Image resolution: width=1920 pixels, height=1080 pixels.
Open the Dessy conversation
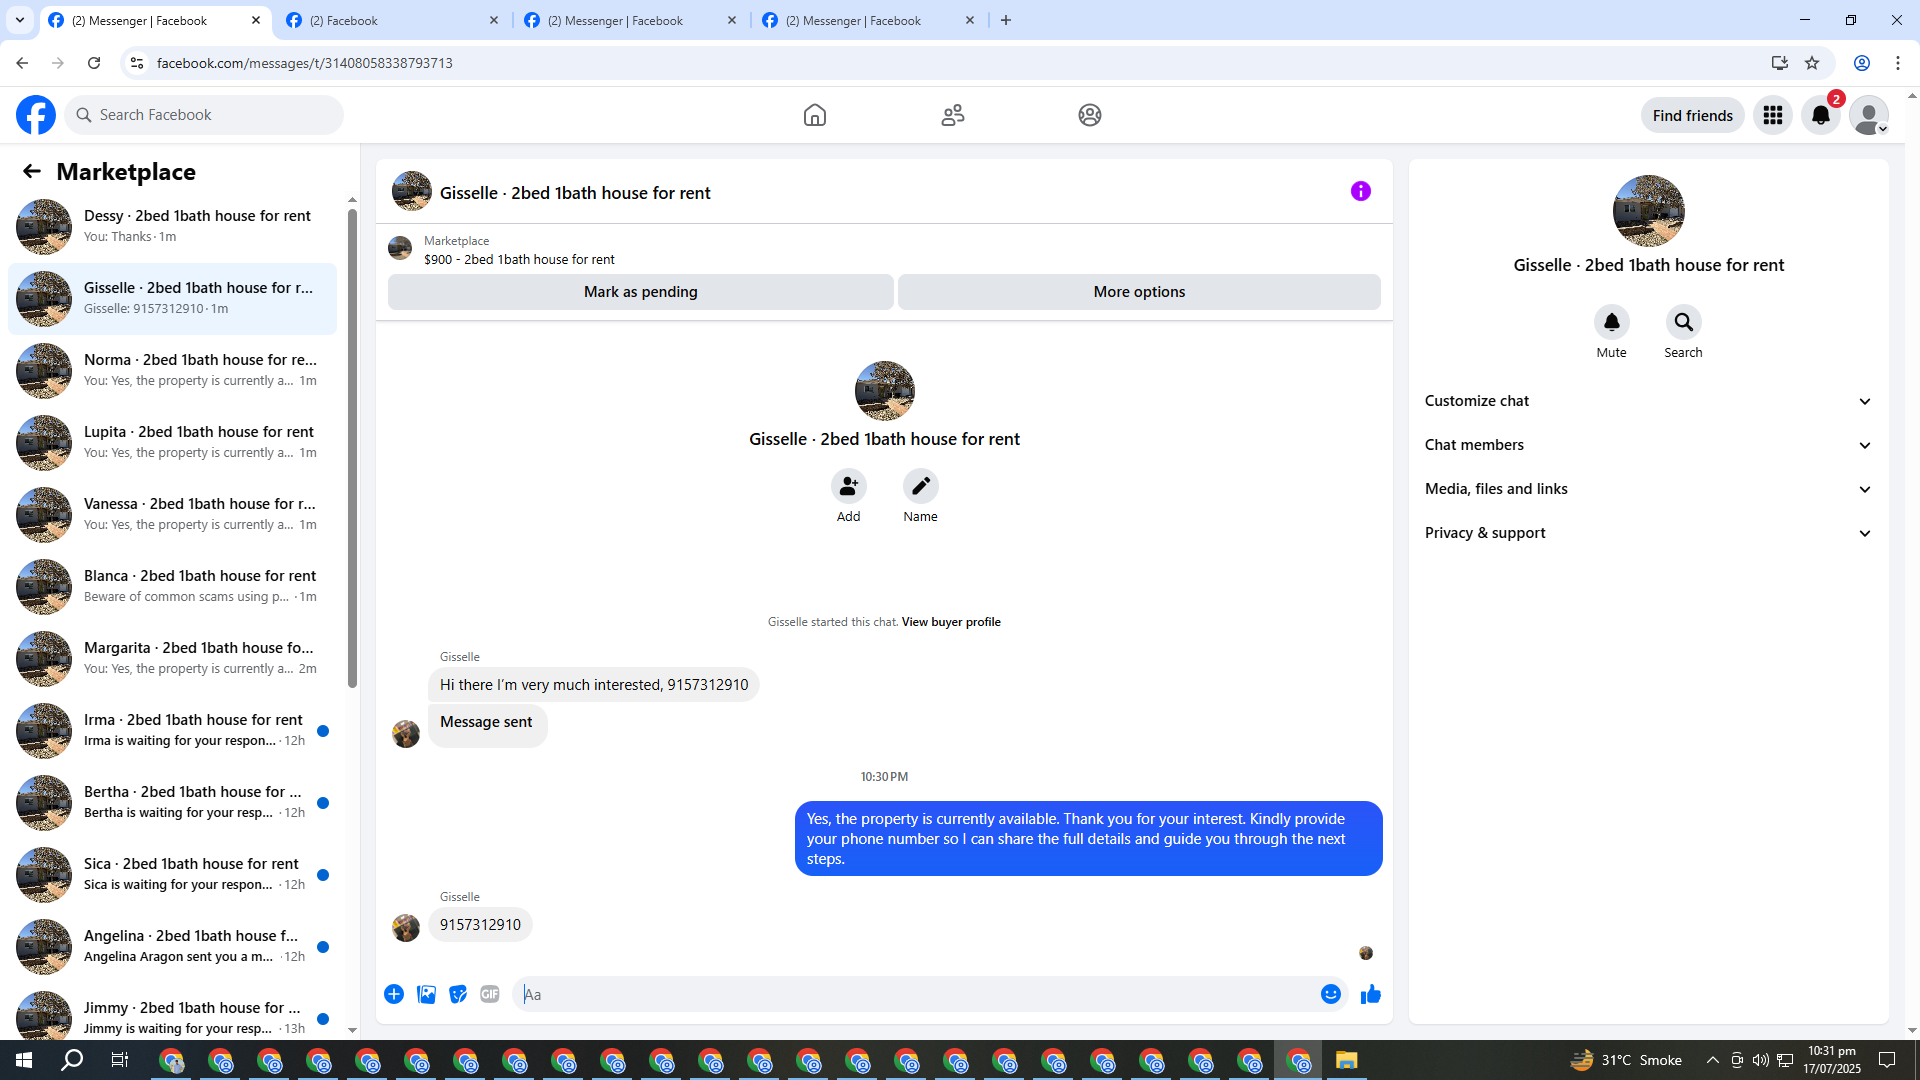(x=172, y=227)
